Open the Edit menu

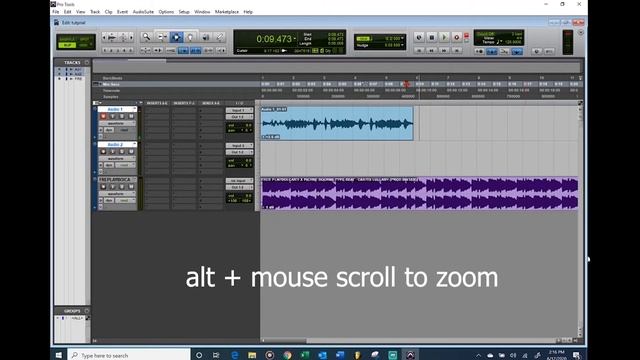(x=67, y=12)
